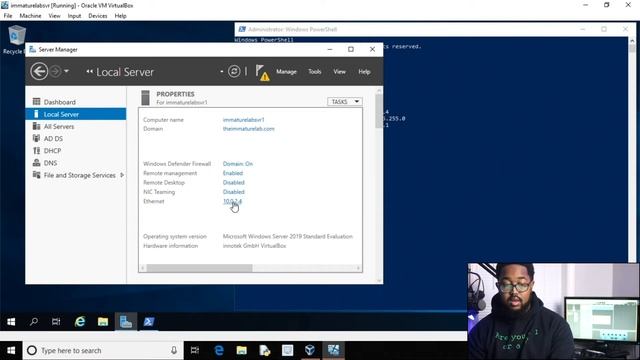Click domain link theimmaturelab.com
Viewport: 640px width, 360px height.
[249, 129]
